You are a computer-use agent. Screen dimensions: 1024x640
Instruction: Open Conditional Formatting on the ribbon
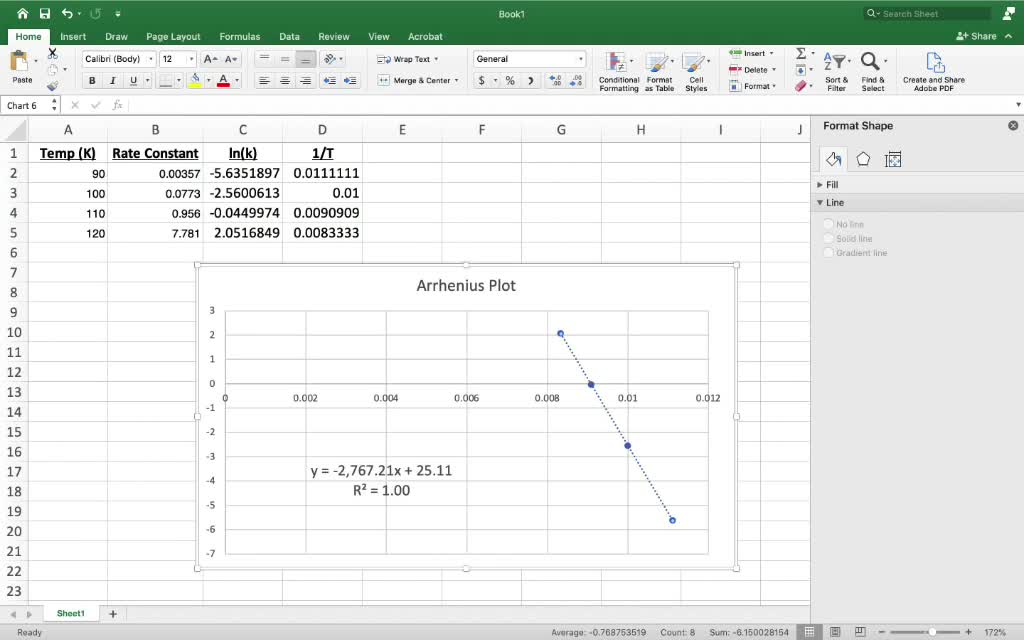tap(617, 68)
